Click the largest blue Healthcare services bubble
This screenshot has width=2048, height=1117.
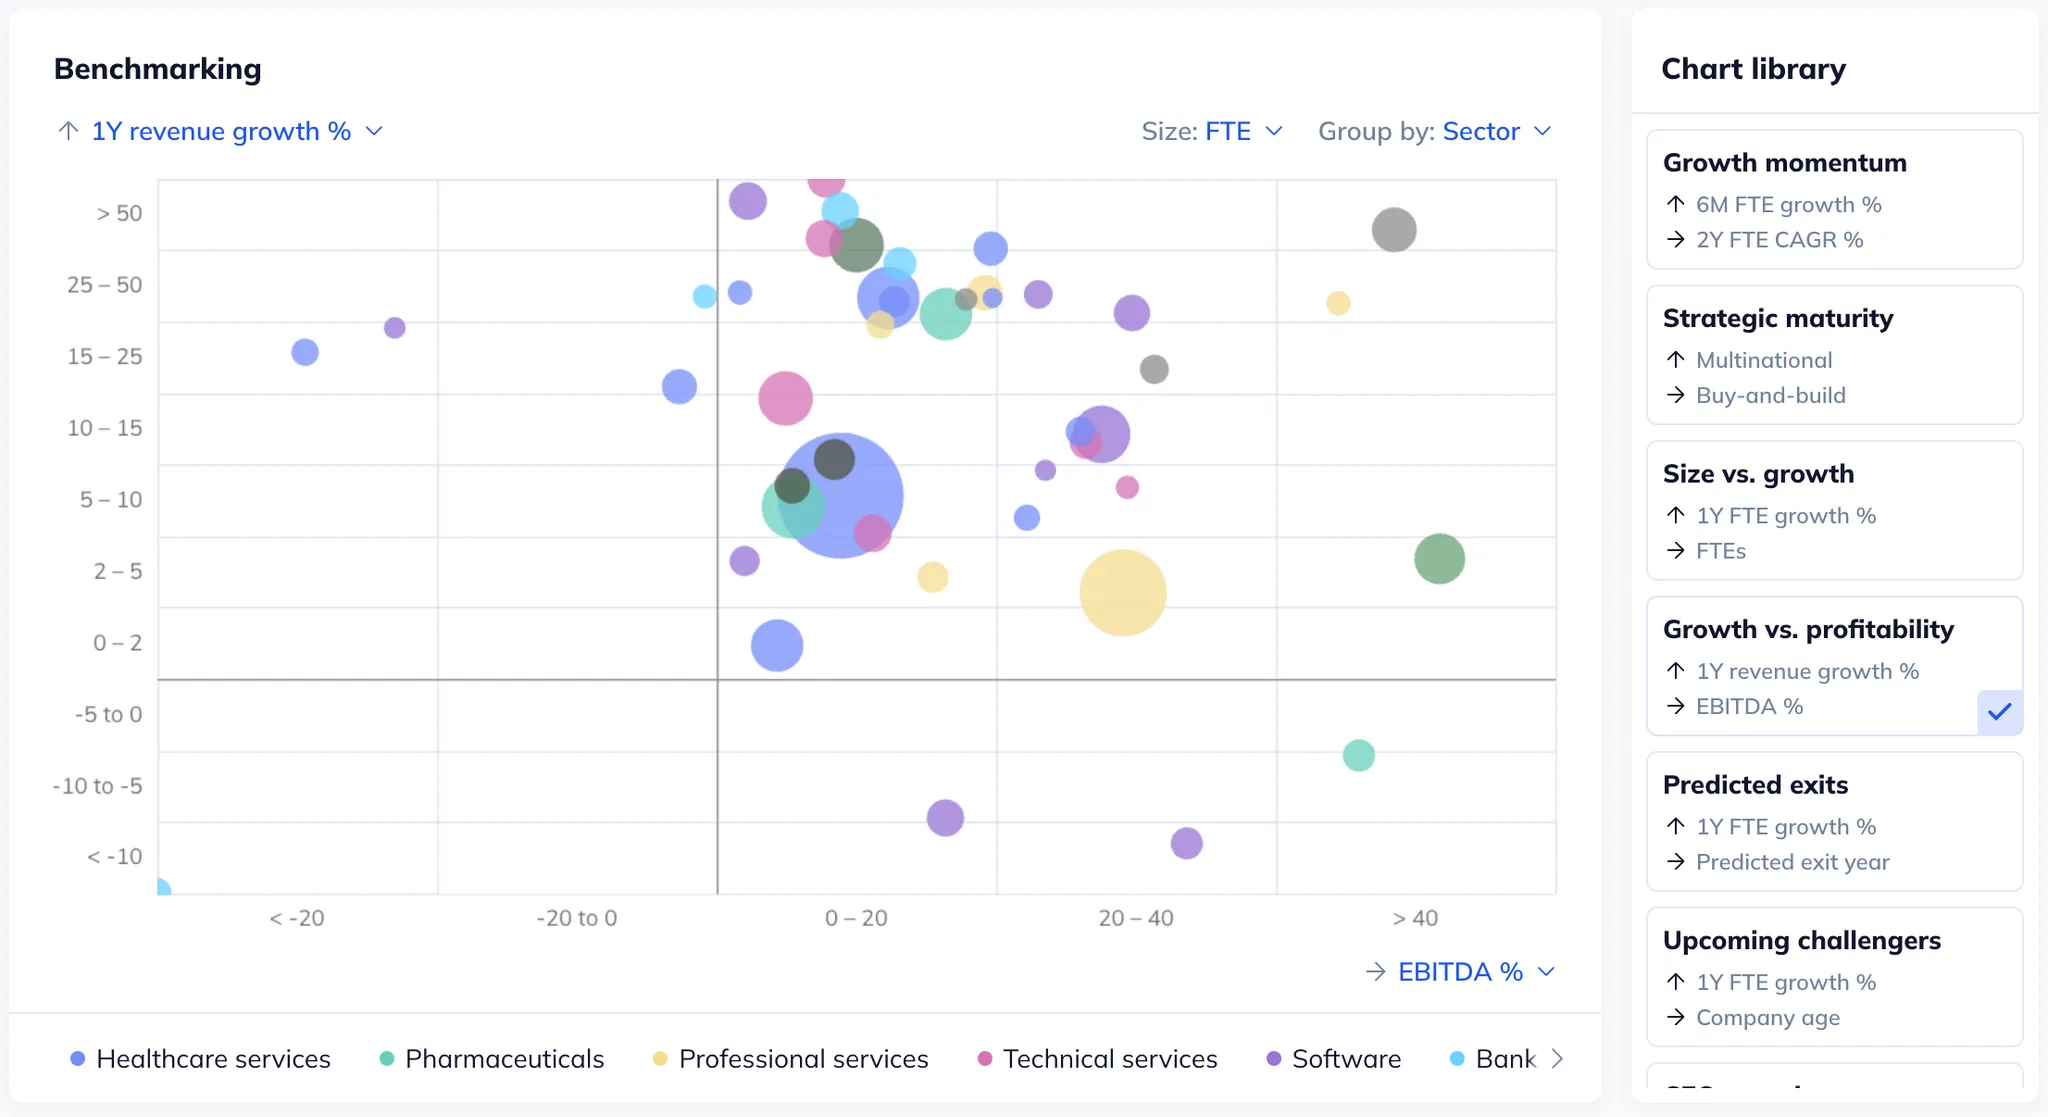841,495
